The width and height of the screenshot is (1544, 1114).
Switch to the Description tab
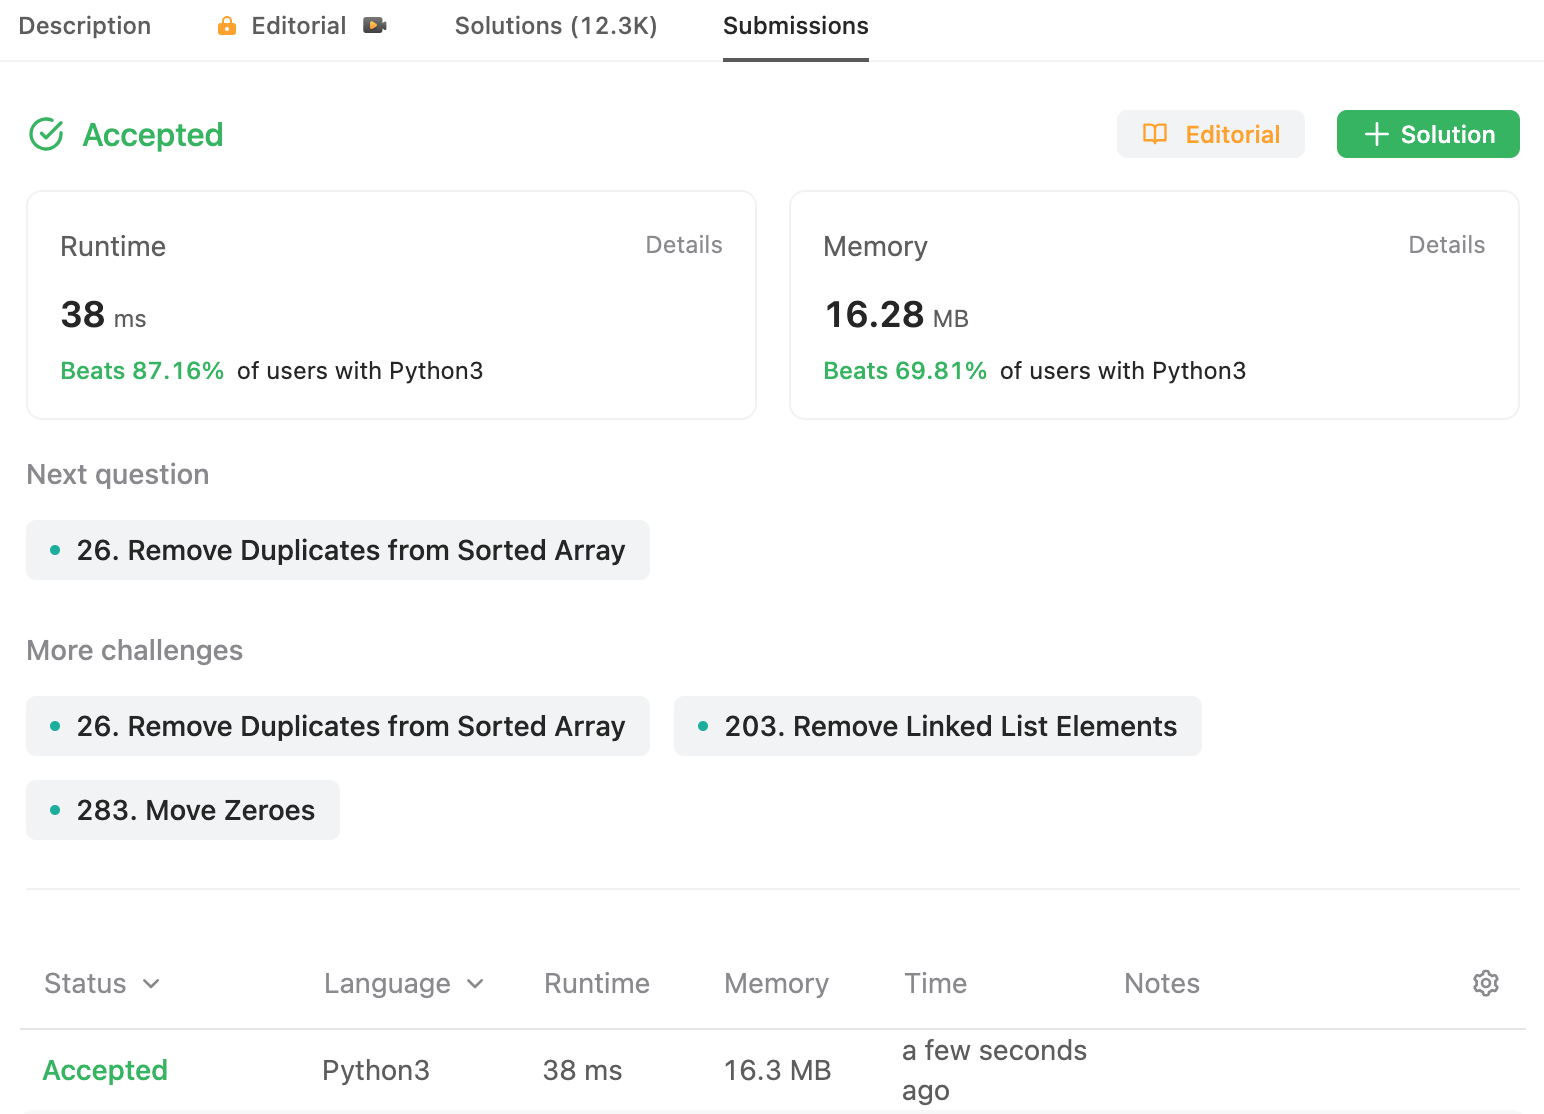coord(85,26)
